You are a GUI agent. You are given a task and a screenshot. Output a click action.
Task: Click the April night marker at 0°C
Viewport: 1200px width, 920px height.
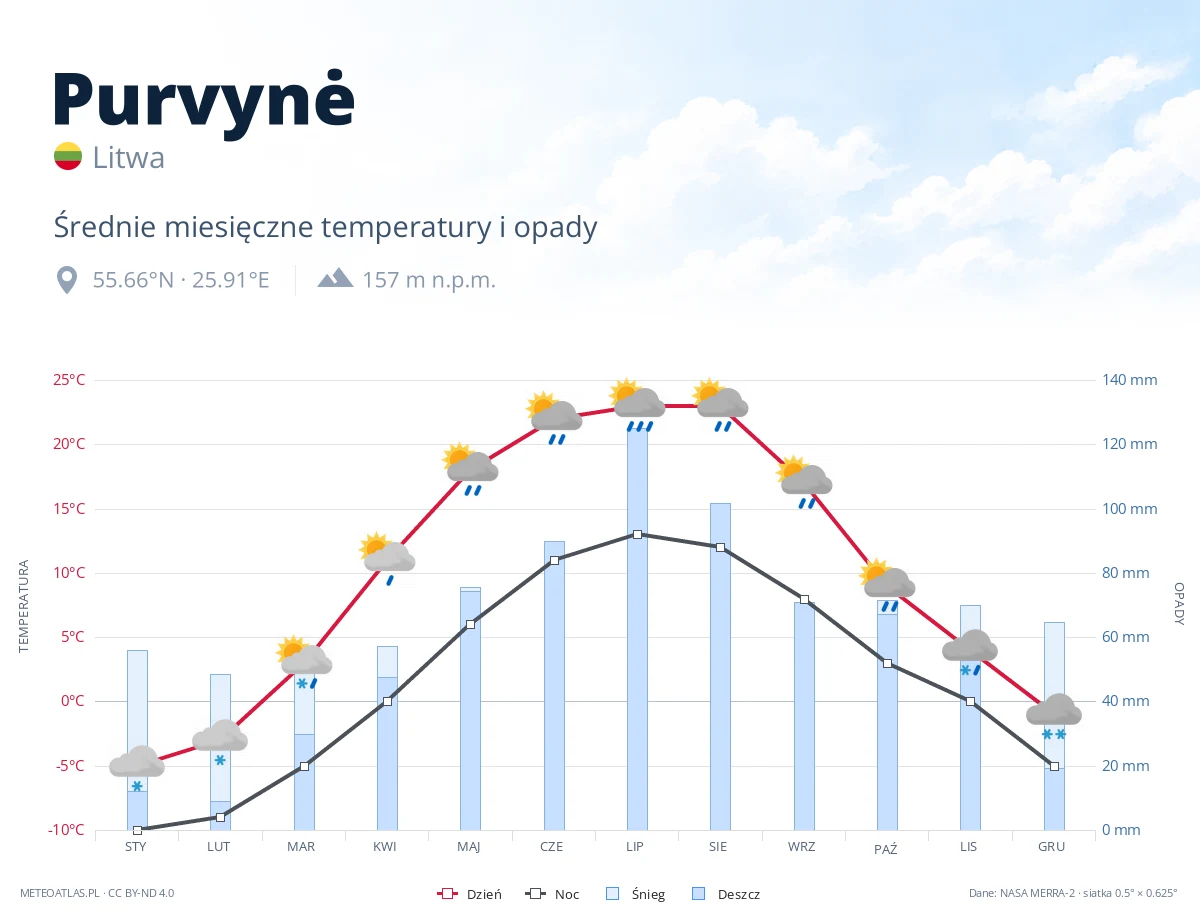(387, 701)
